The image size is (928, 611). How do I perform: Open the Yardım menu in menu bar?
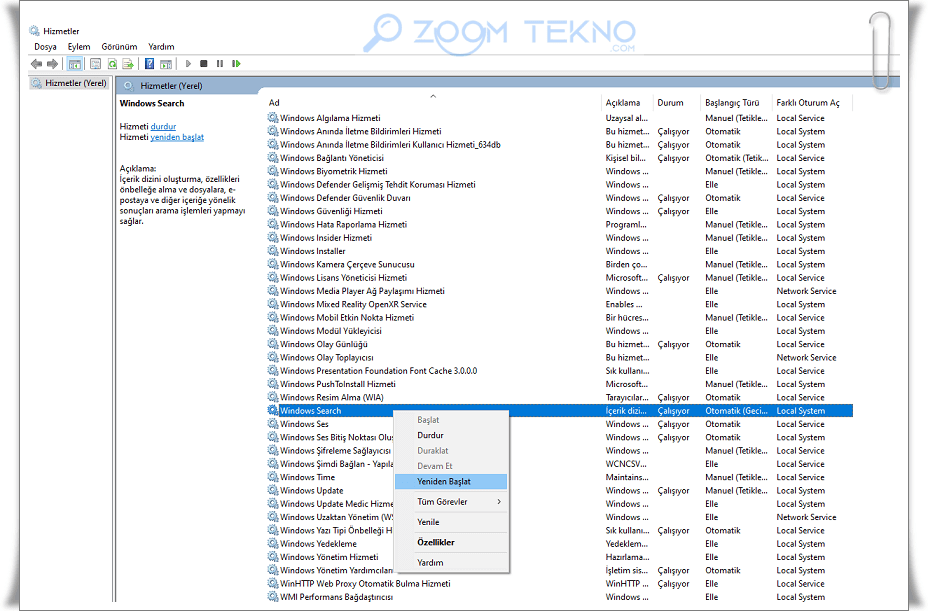[161, 47]
